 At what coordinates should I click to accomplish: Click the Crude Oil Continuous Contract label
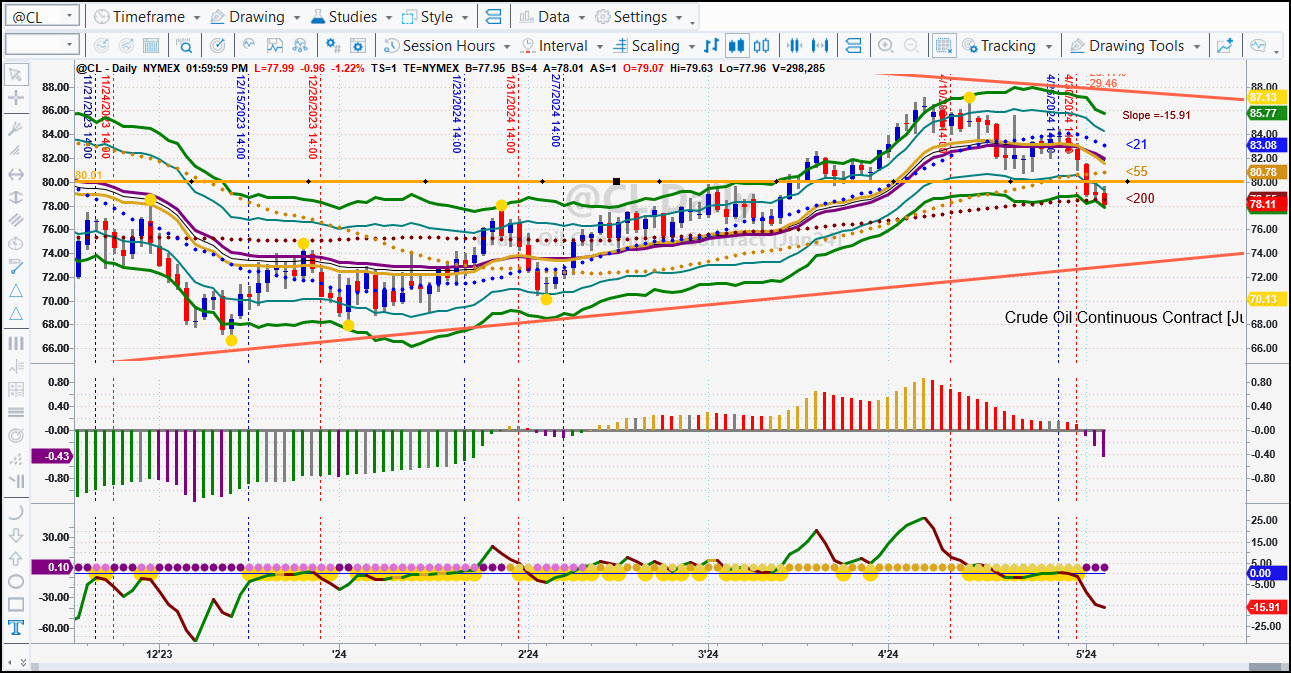[x=1123, y=317]
